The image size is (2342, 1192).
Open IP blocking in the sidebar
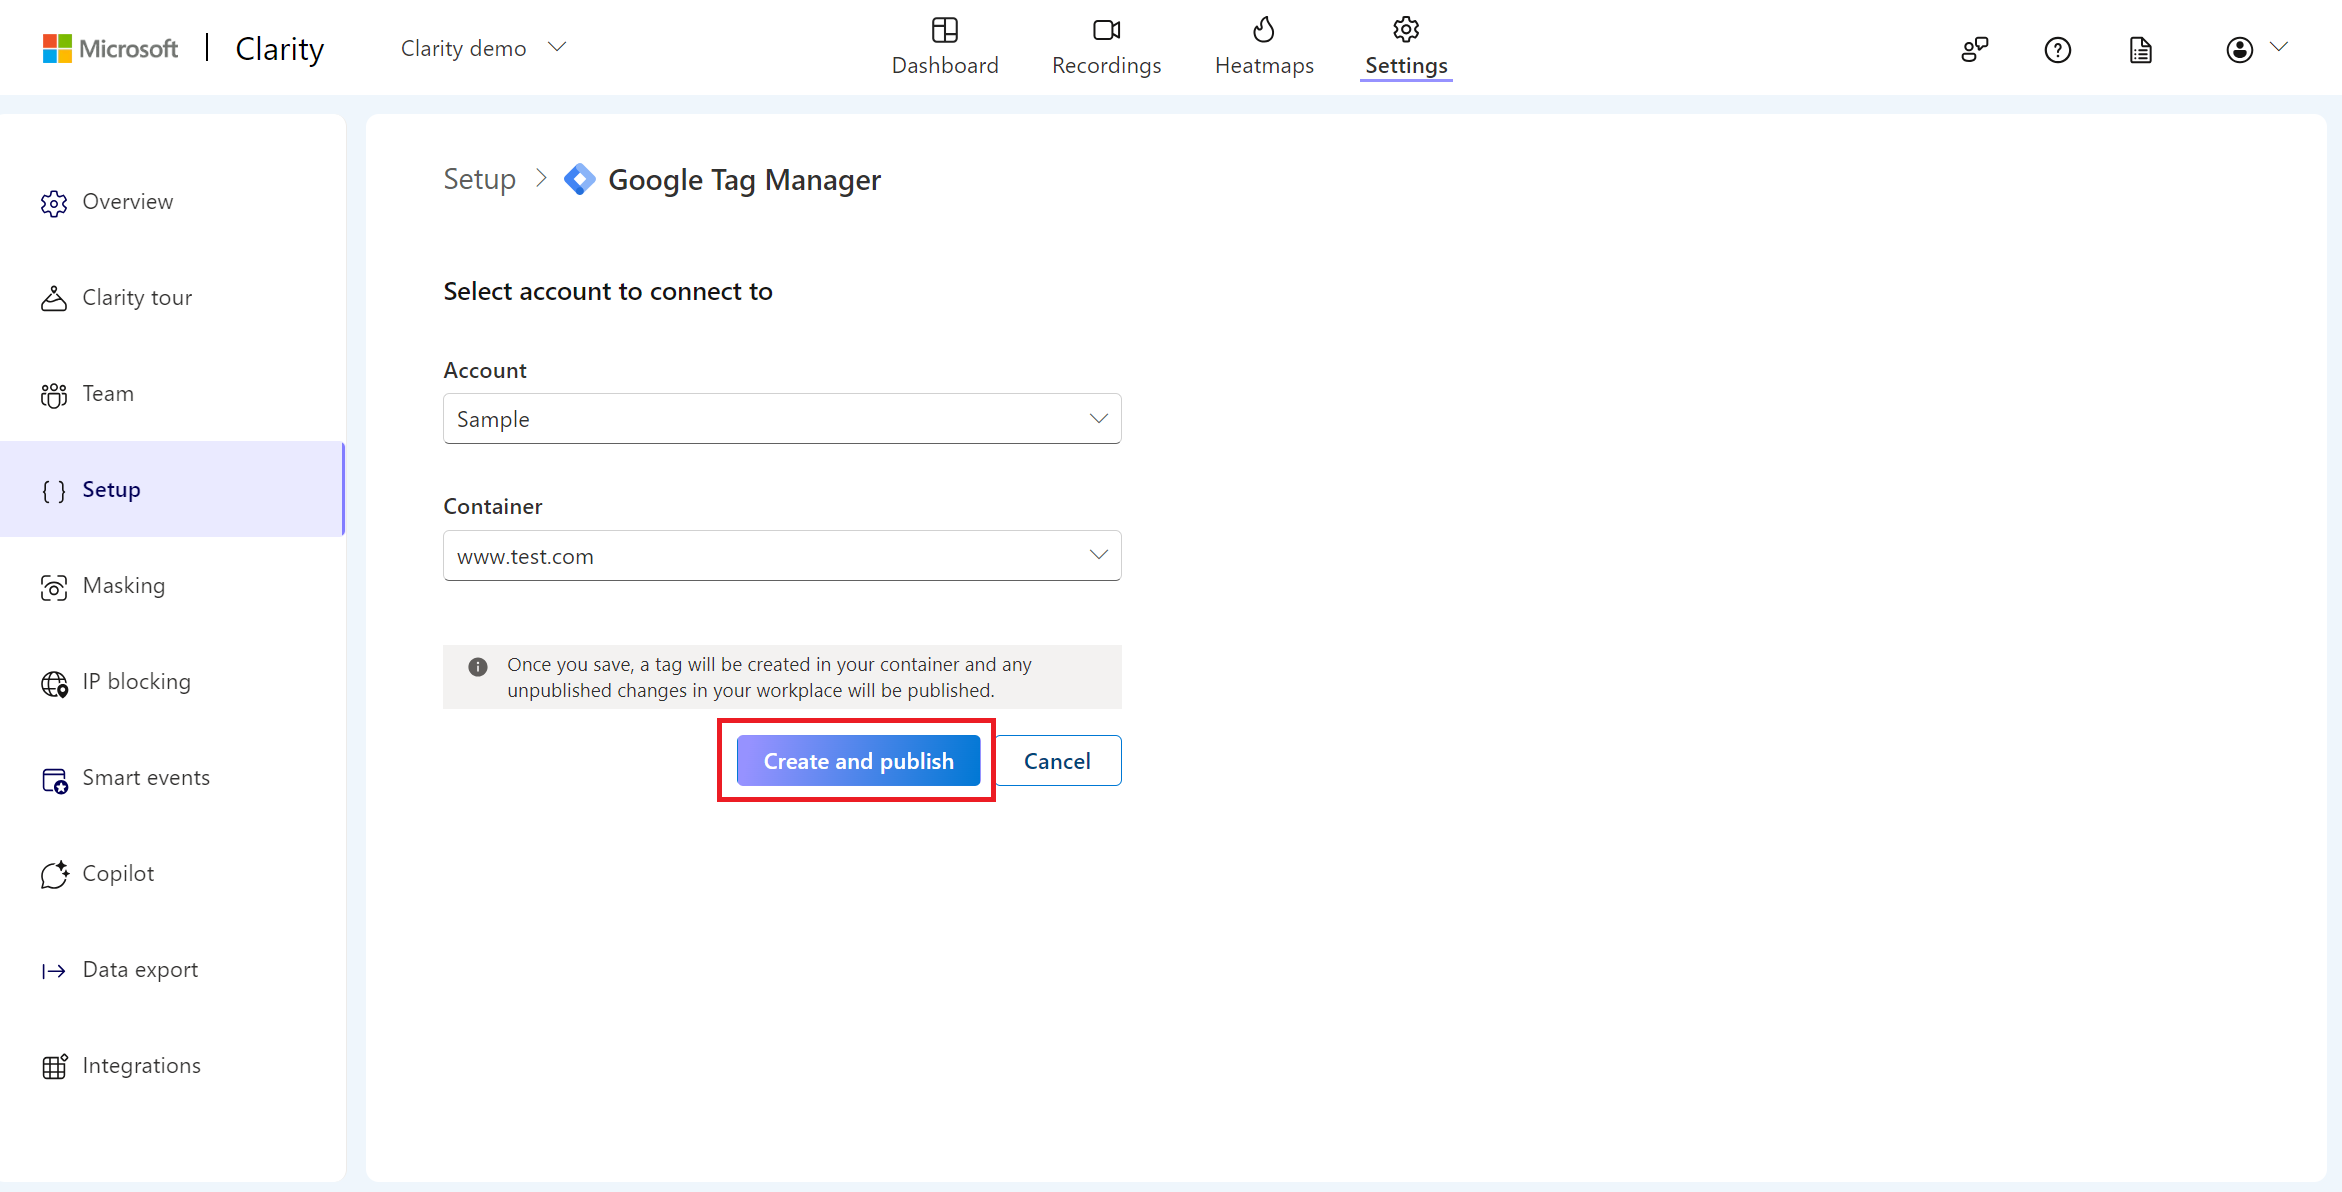(172, 682)
